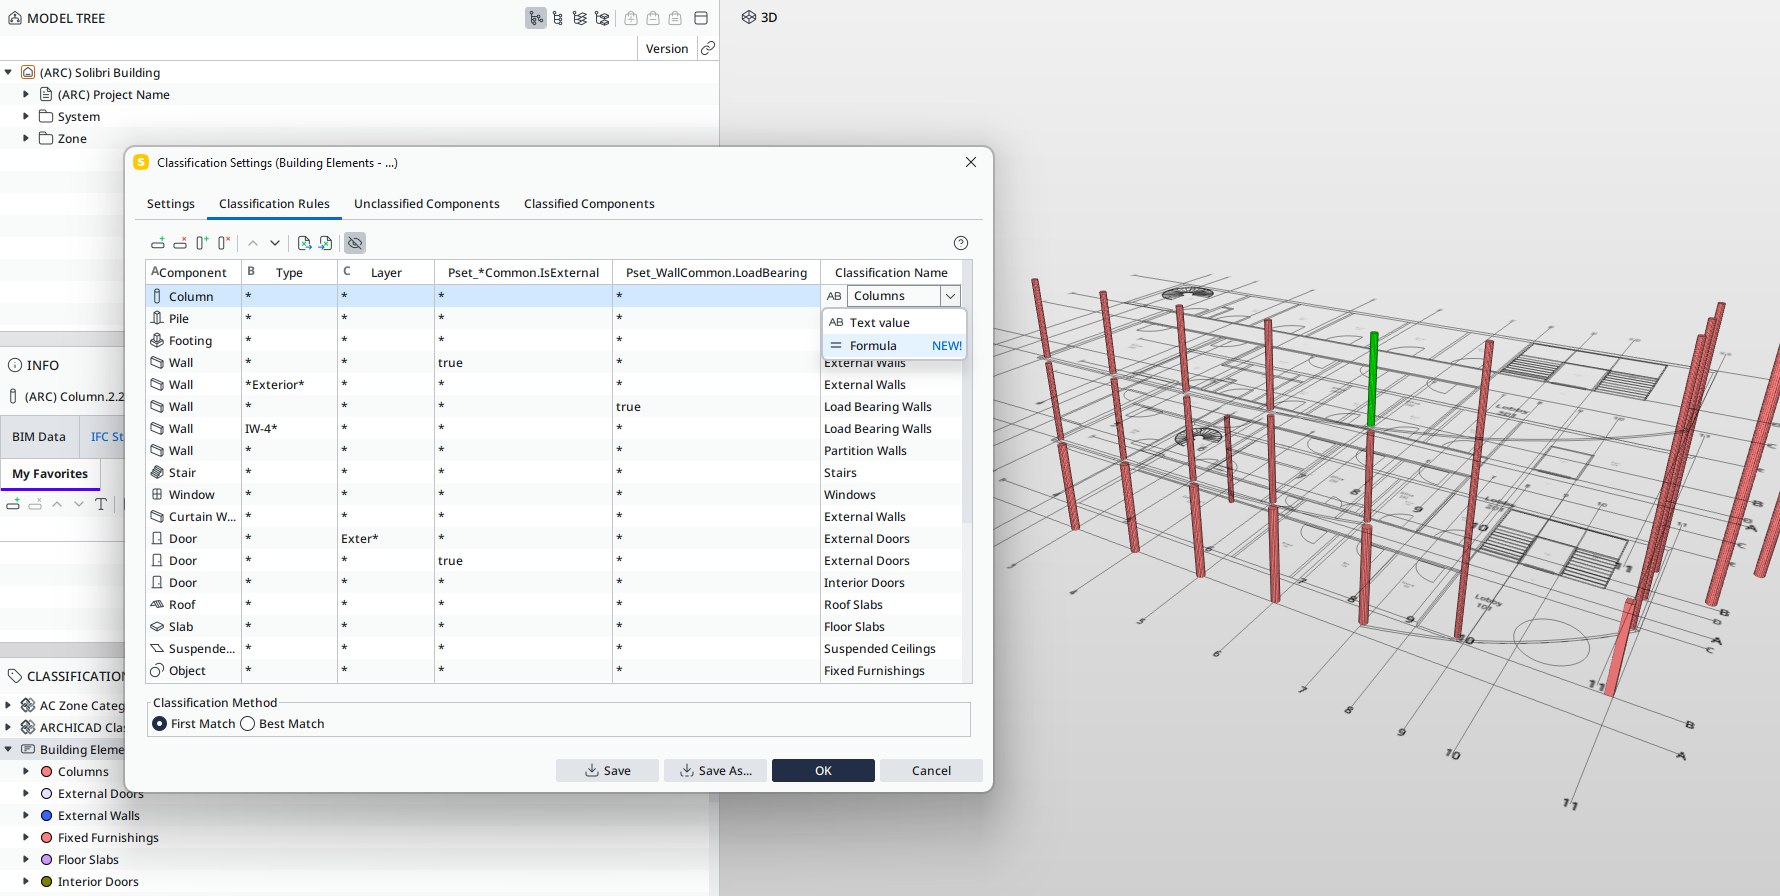
Task: Select Best Match classification method
Action: click(248, 724)
